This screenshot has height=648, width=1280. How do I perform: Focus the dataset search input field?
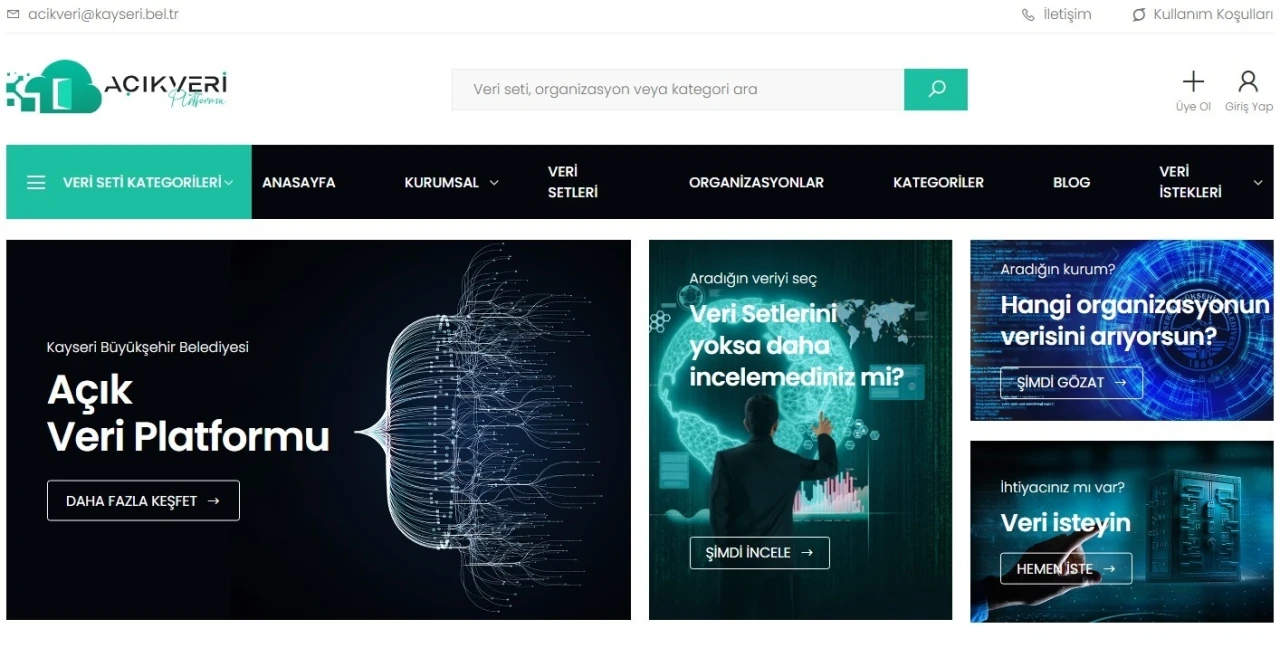pos(678,89)
